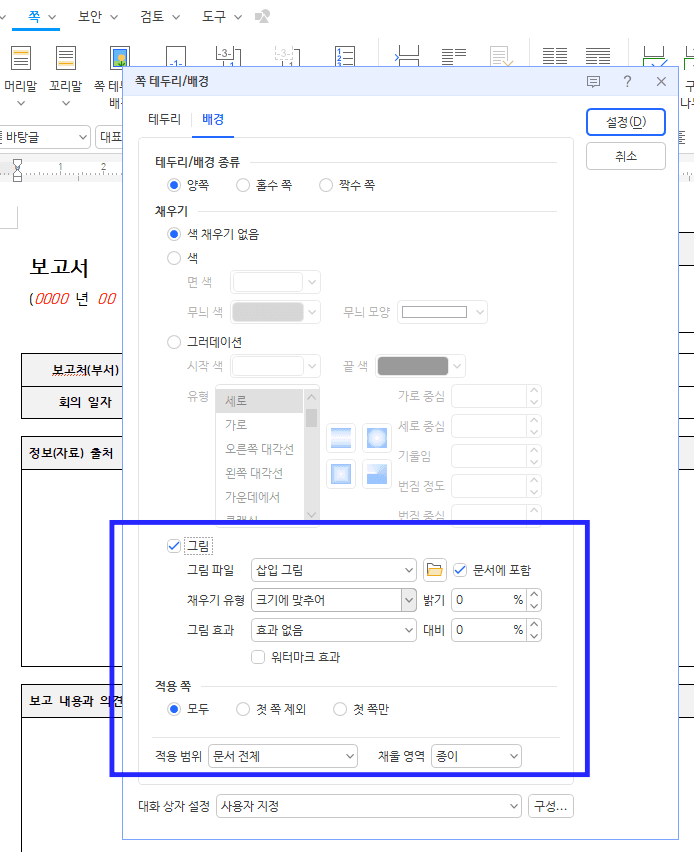Select 오른쪽 대각선 gradient type
694x852 pixels.
tap(260, 449)
